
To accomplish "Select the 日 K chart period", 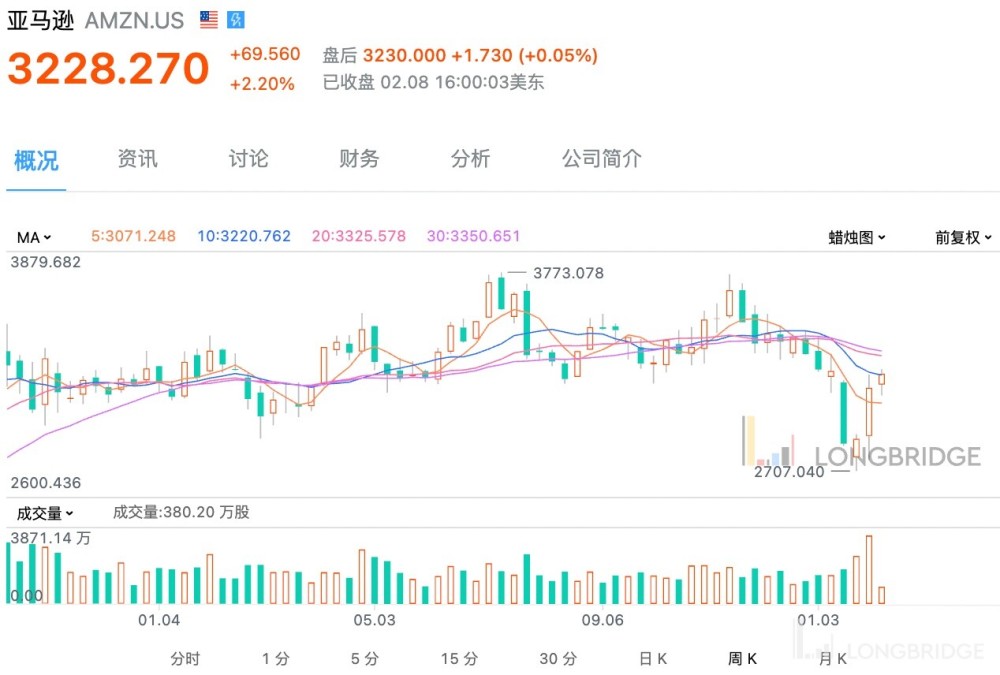I will [653, 658].
